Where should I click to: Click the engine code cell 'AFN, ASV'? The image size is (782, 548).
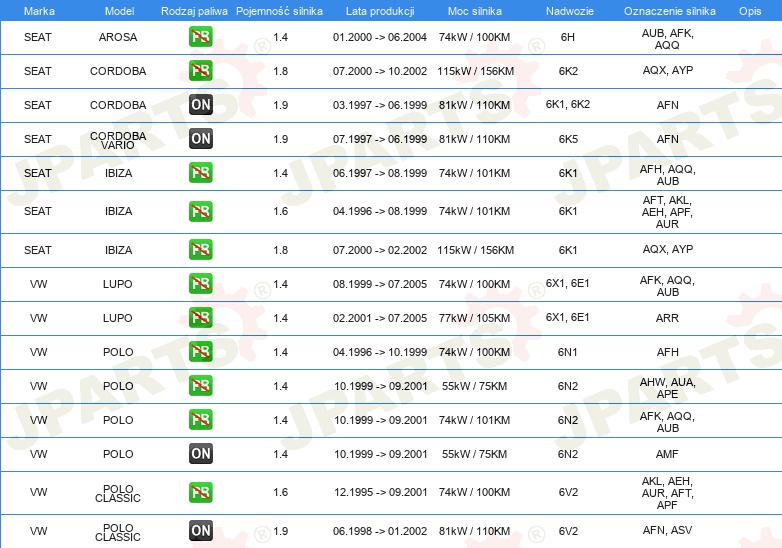click(667, 530)
